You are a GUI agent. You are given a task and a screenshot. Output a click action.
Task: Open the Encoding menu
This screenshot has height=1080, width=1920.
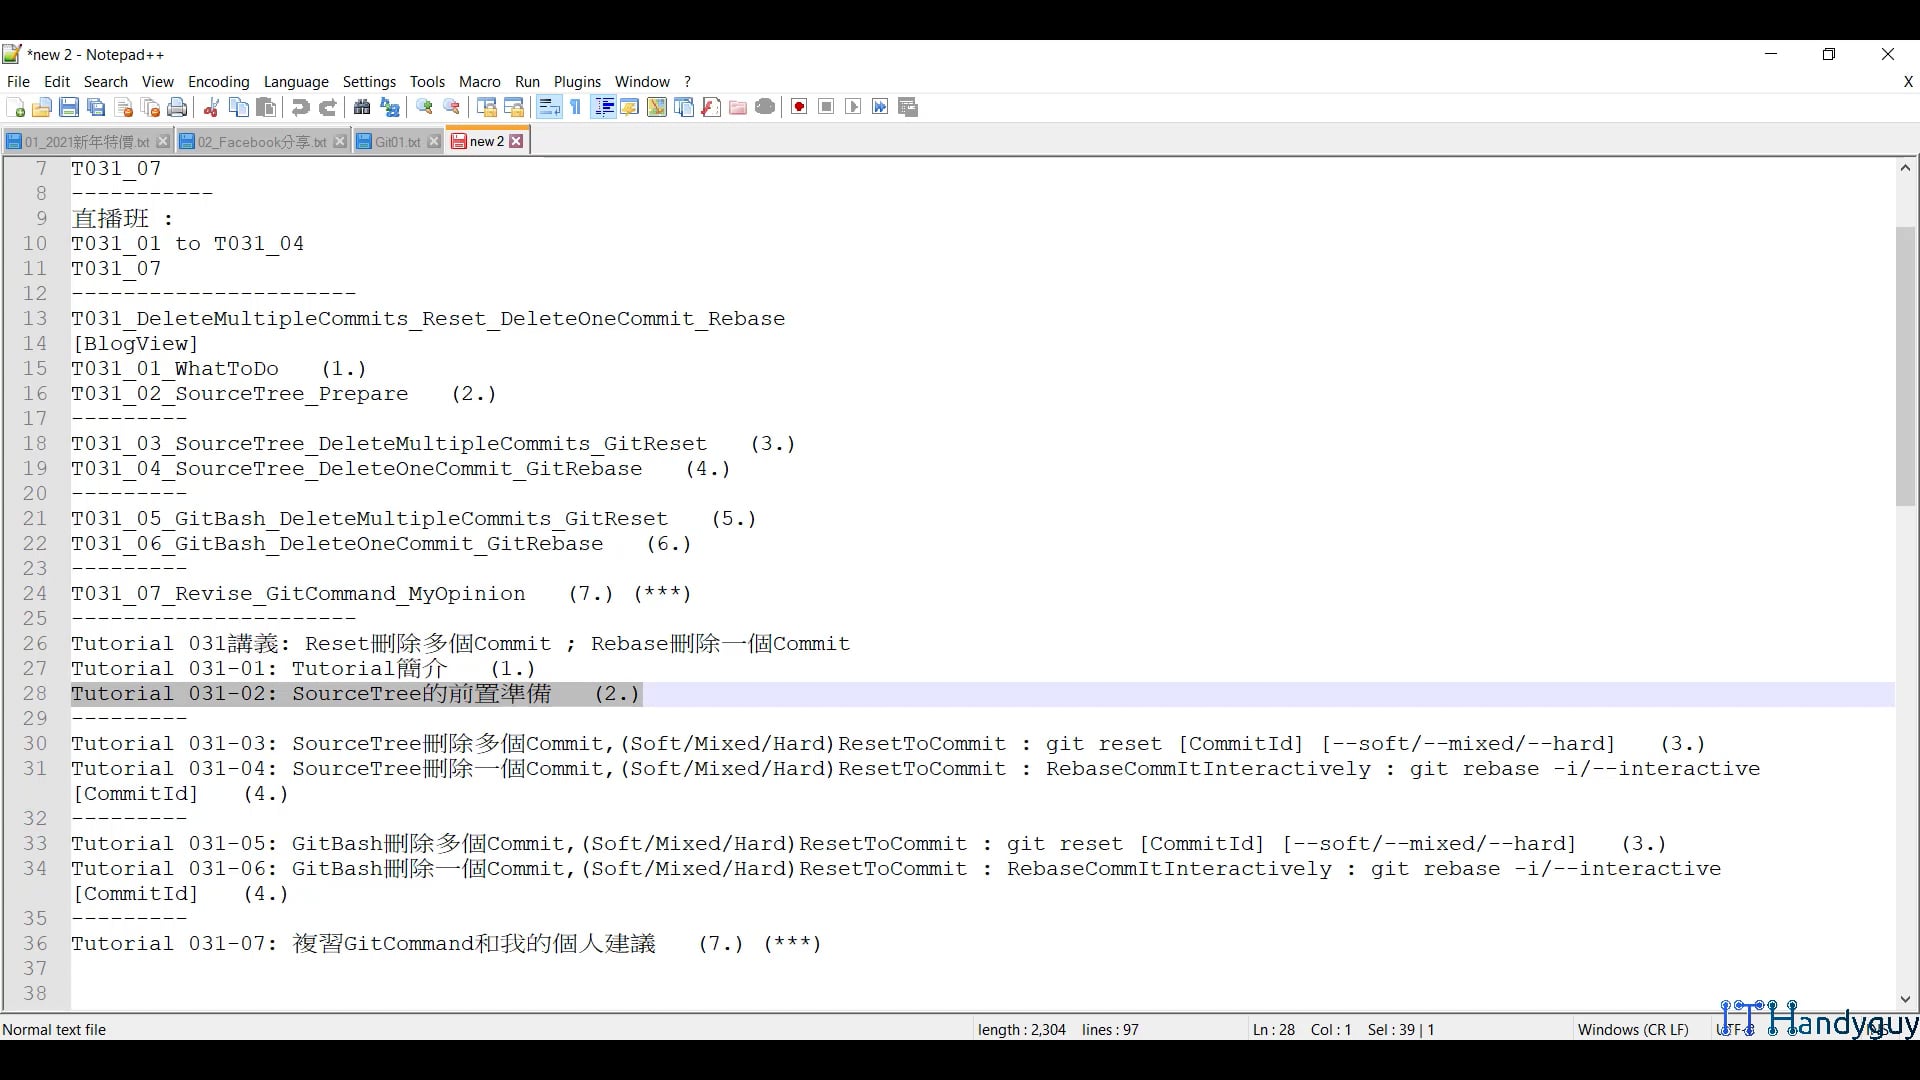218,81
